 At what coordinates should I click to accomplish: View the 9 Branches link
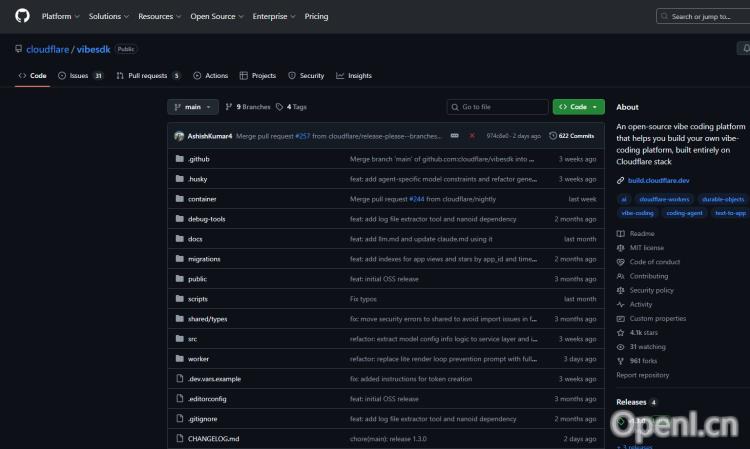248,107
